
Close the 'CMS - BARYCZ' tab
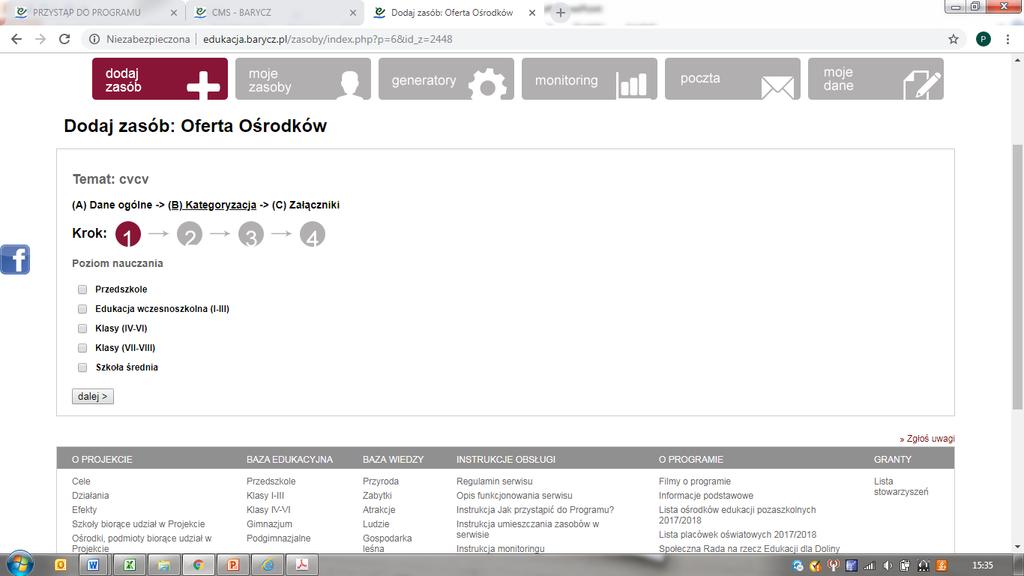tap(353, 12)
